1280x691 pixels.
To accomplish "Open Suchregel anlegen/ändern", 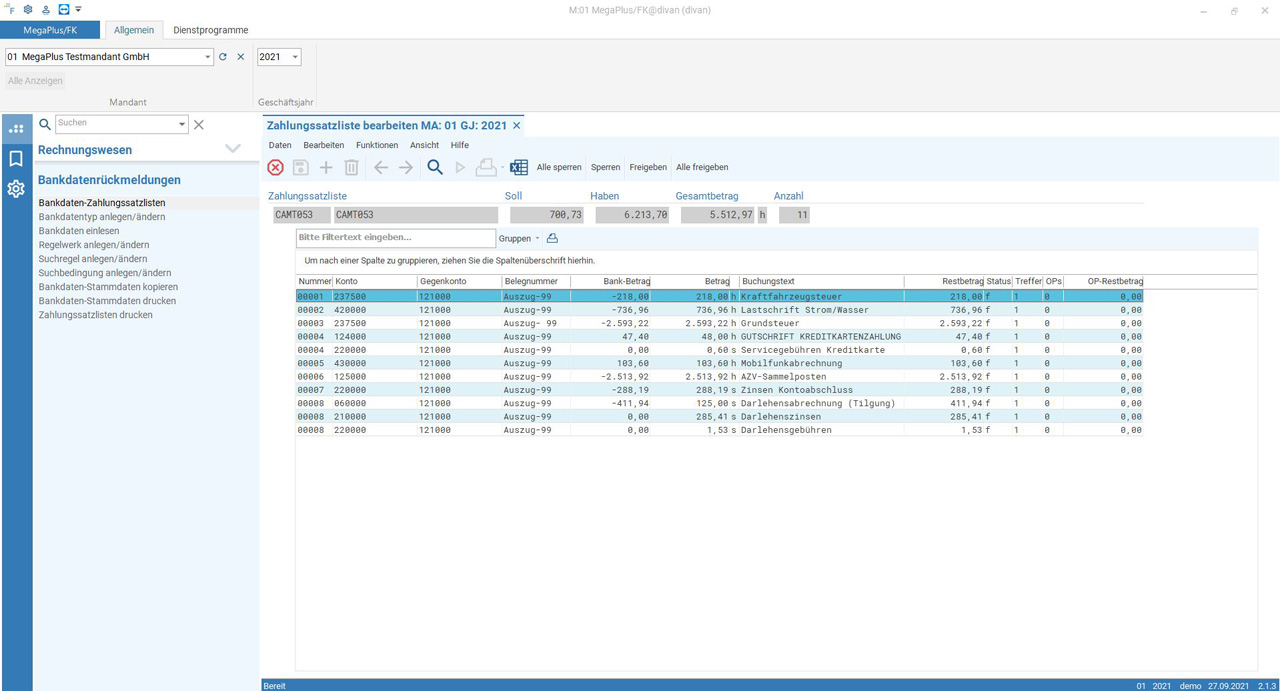I will (x=93, y=259).
